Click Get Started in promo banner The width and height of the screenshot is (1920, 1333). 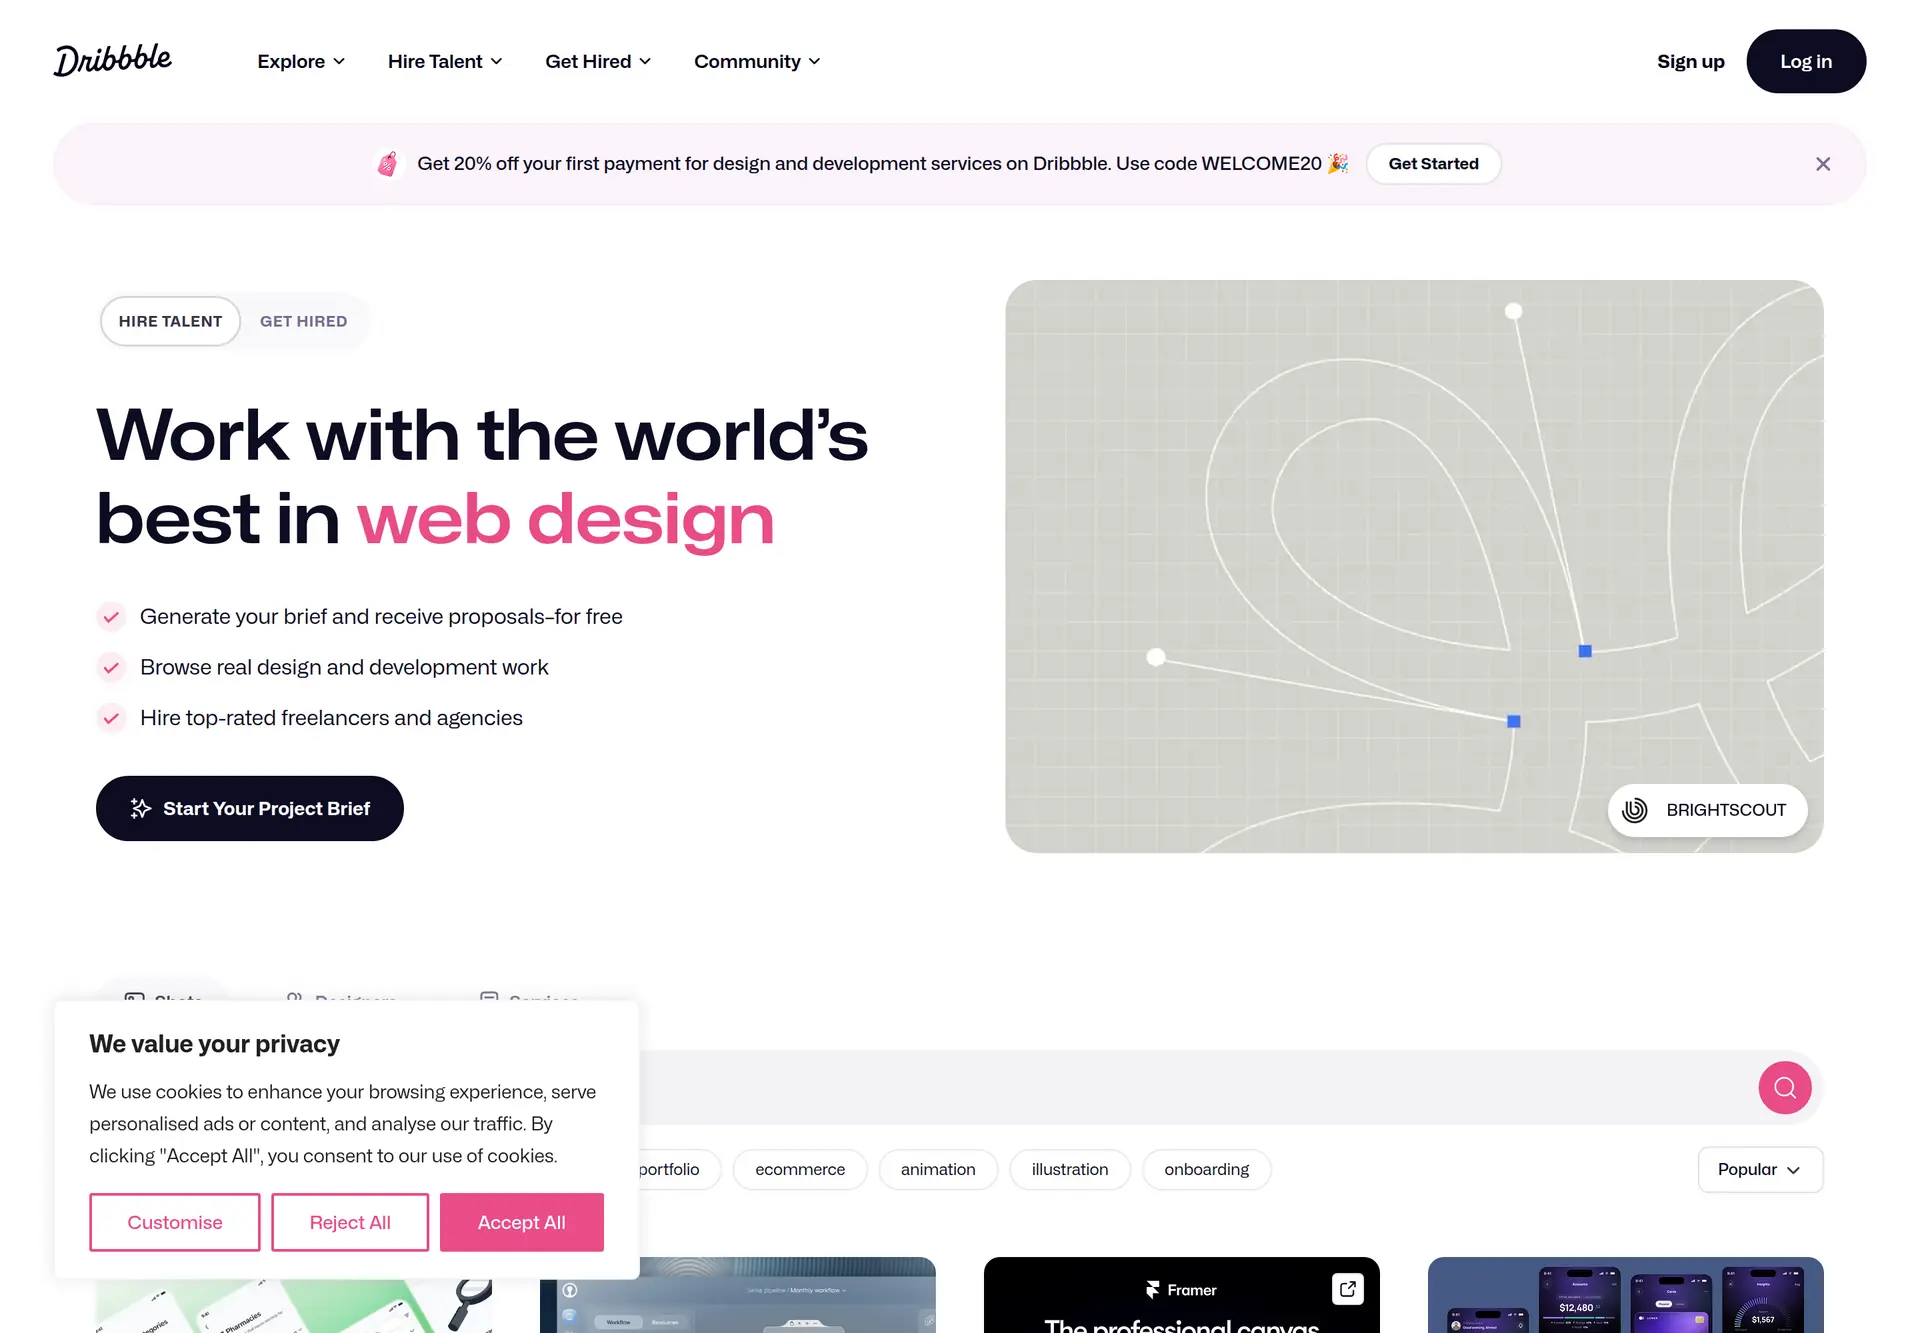click(1433, 164)
